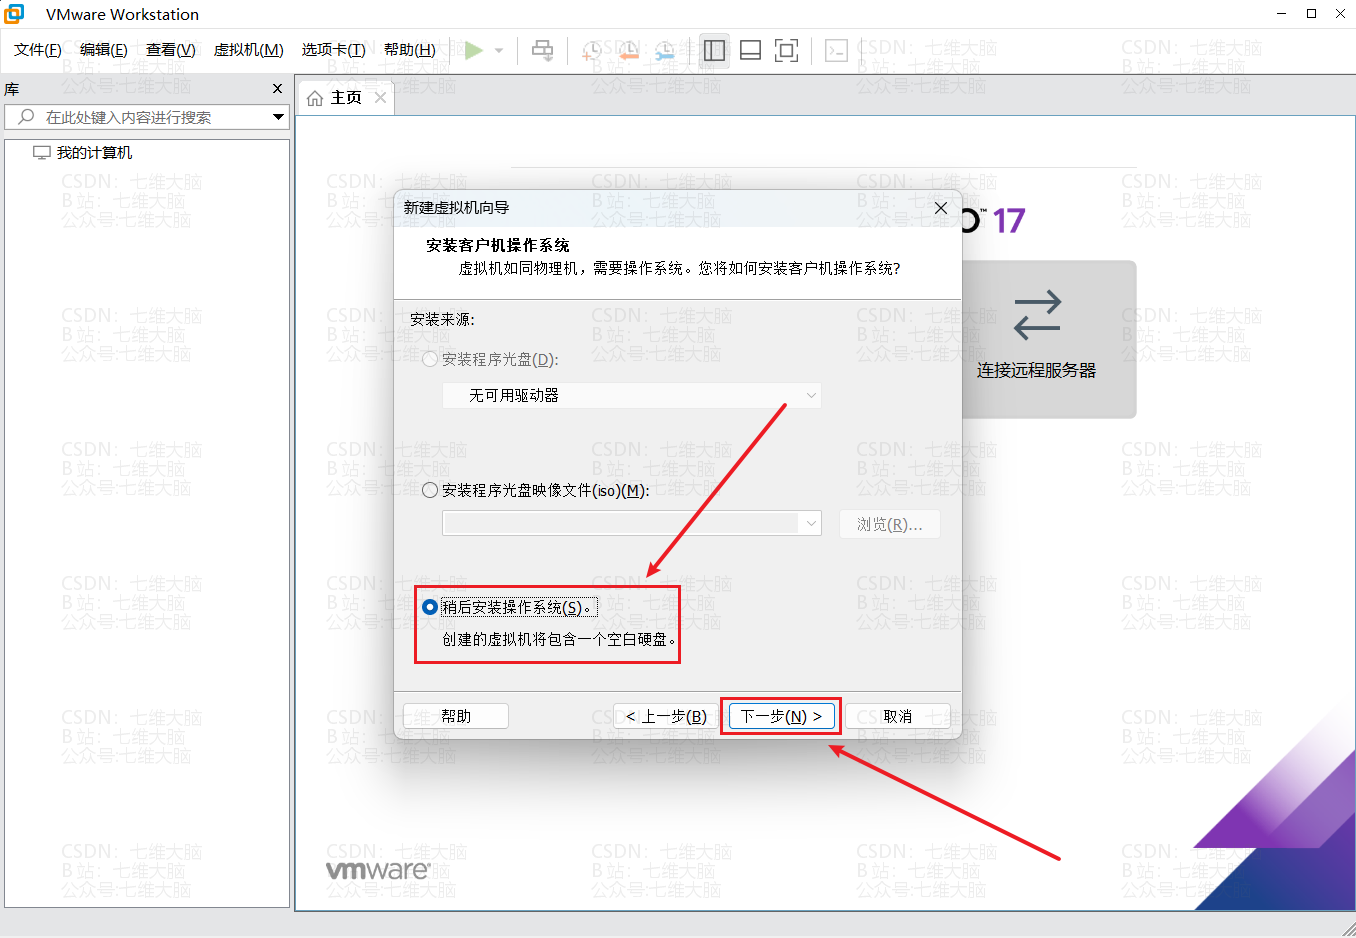Click the 连接远程服务器 card
This screenshot has width=1356, height=938.
click(1037, 339)
